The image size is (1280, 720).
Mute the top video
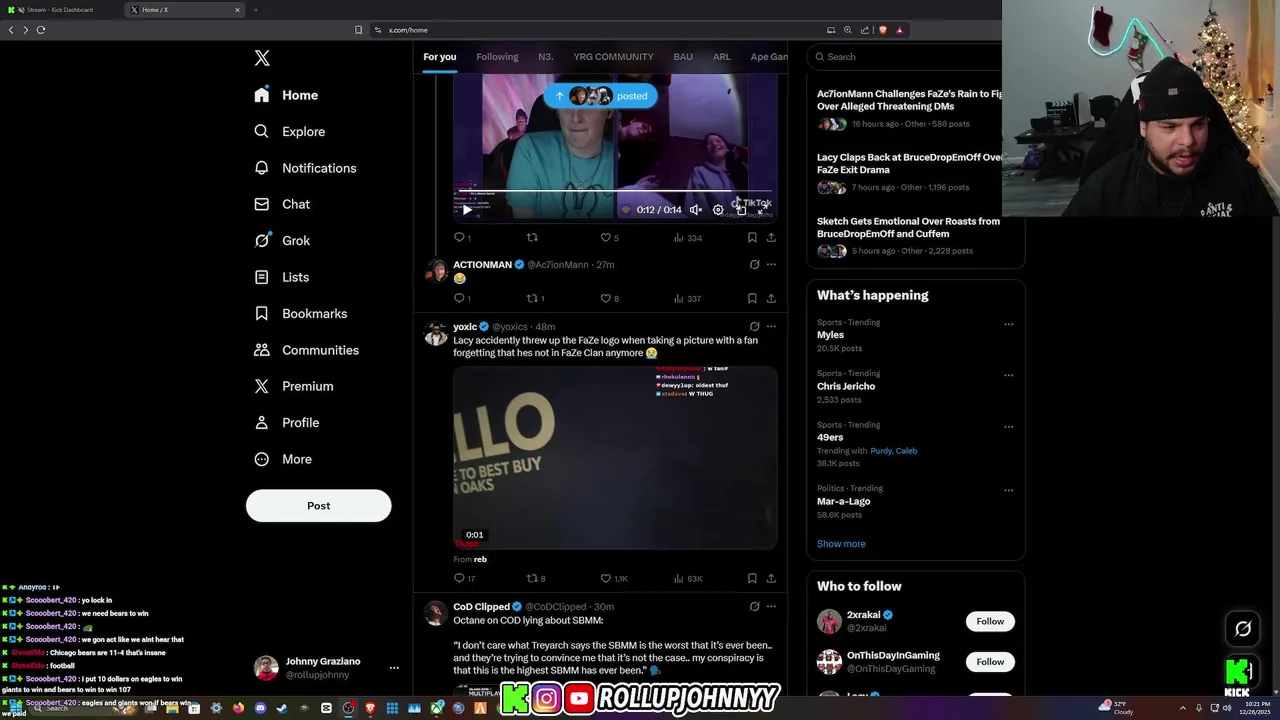[696, 210]
